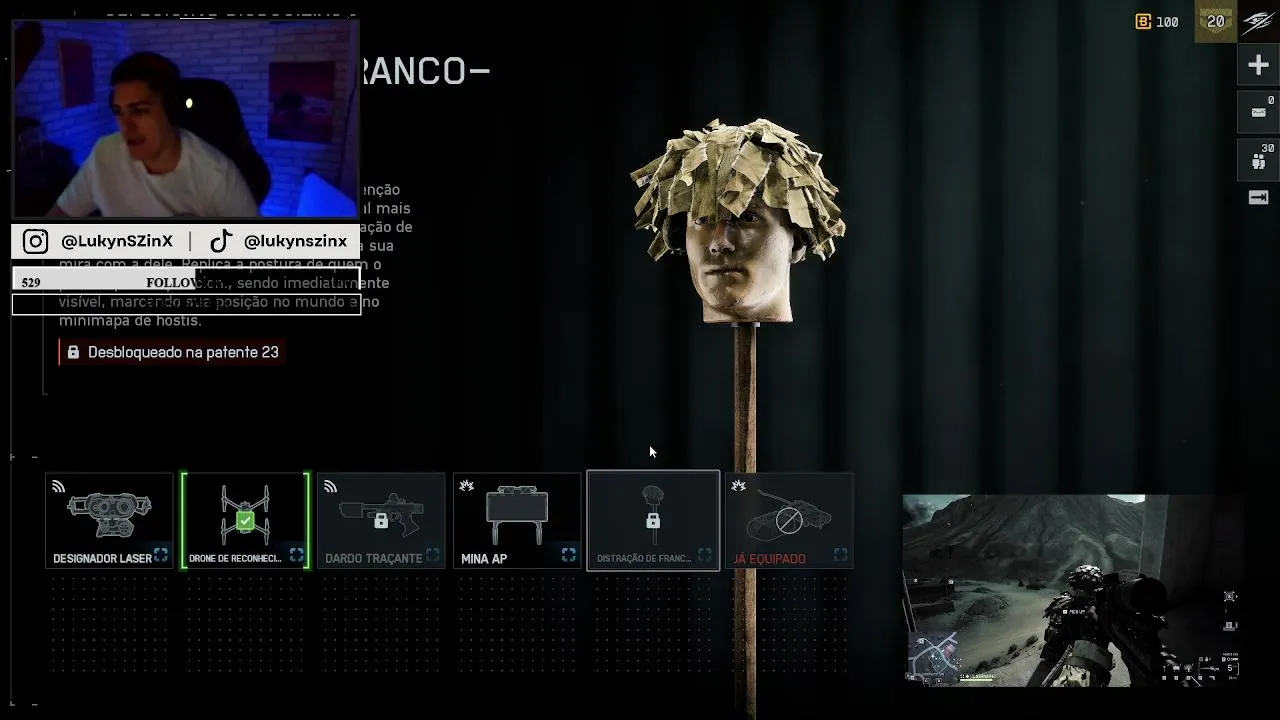The image size is (1280, 720).
Task: Click the padlock on Dardo Traçante card
Action: 381,521
